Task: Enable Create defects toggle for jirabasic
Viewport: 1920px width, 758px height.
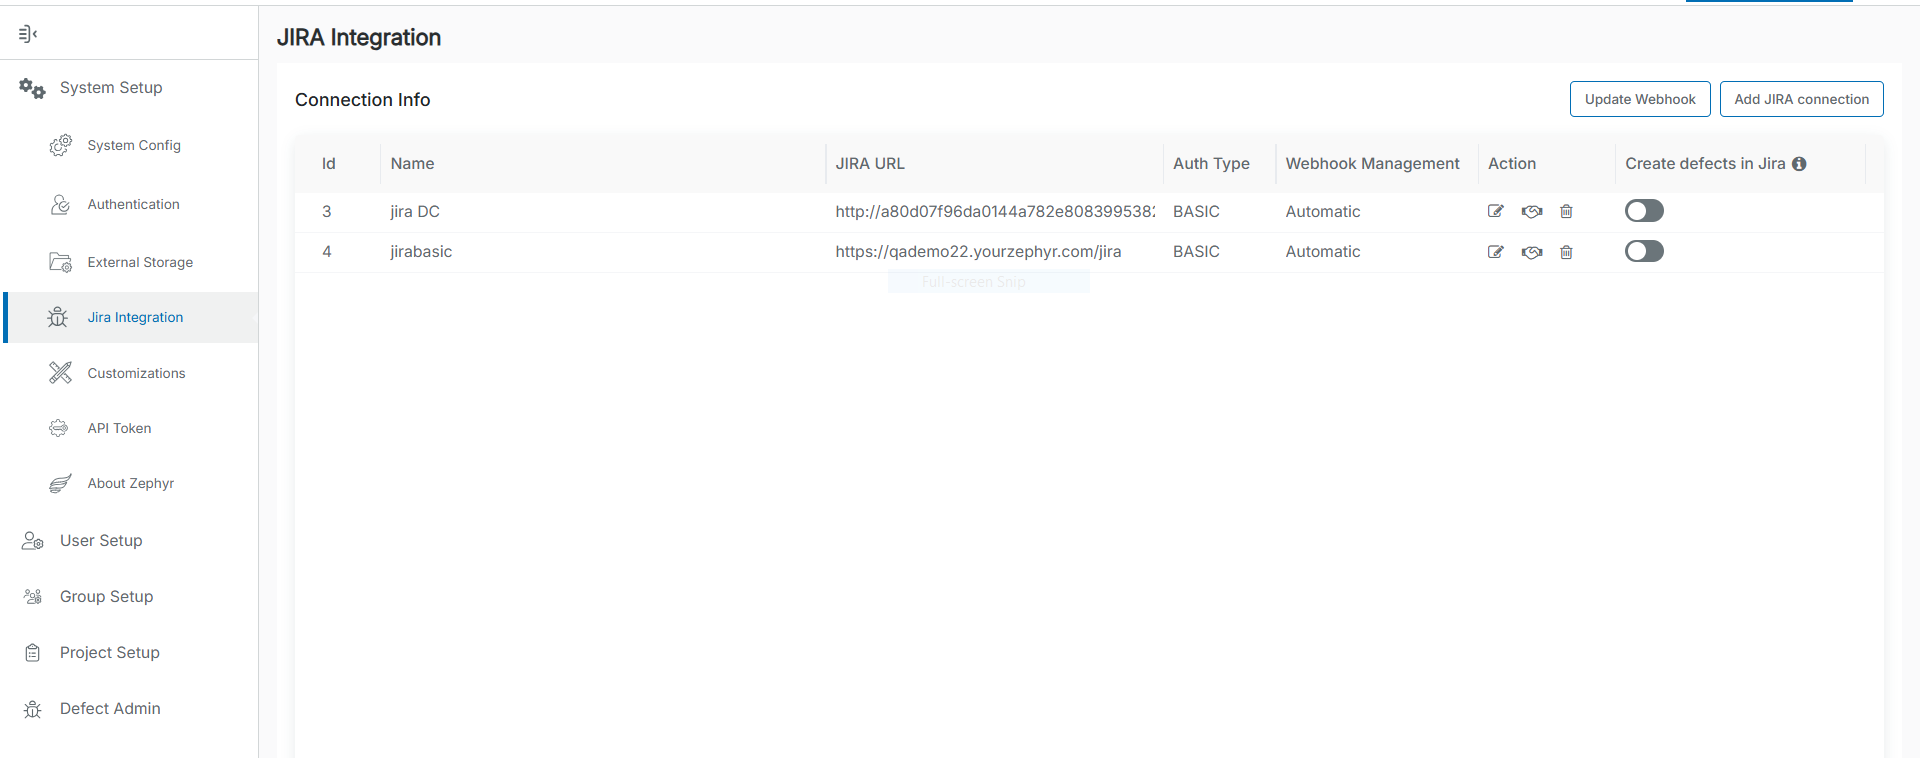Action: click(x=1643, y=251)
